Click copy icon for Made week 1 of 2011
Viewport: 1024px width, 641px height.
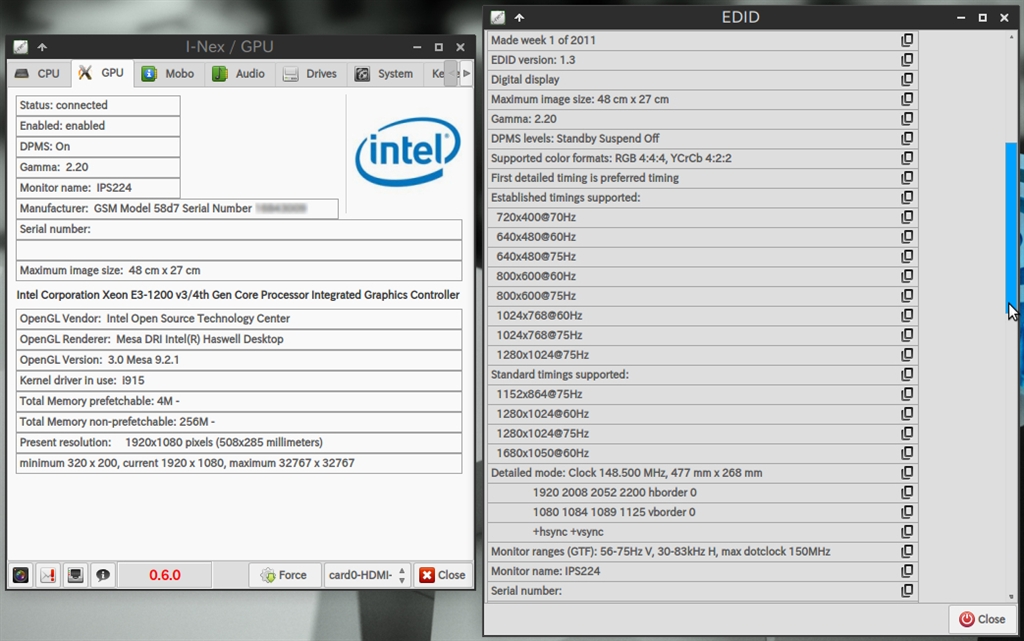pos(907,41)
